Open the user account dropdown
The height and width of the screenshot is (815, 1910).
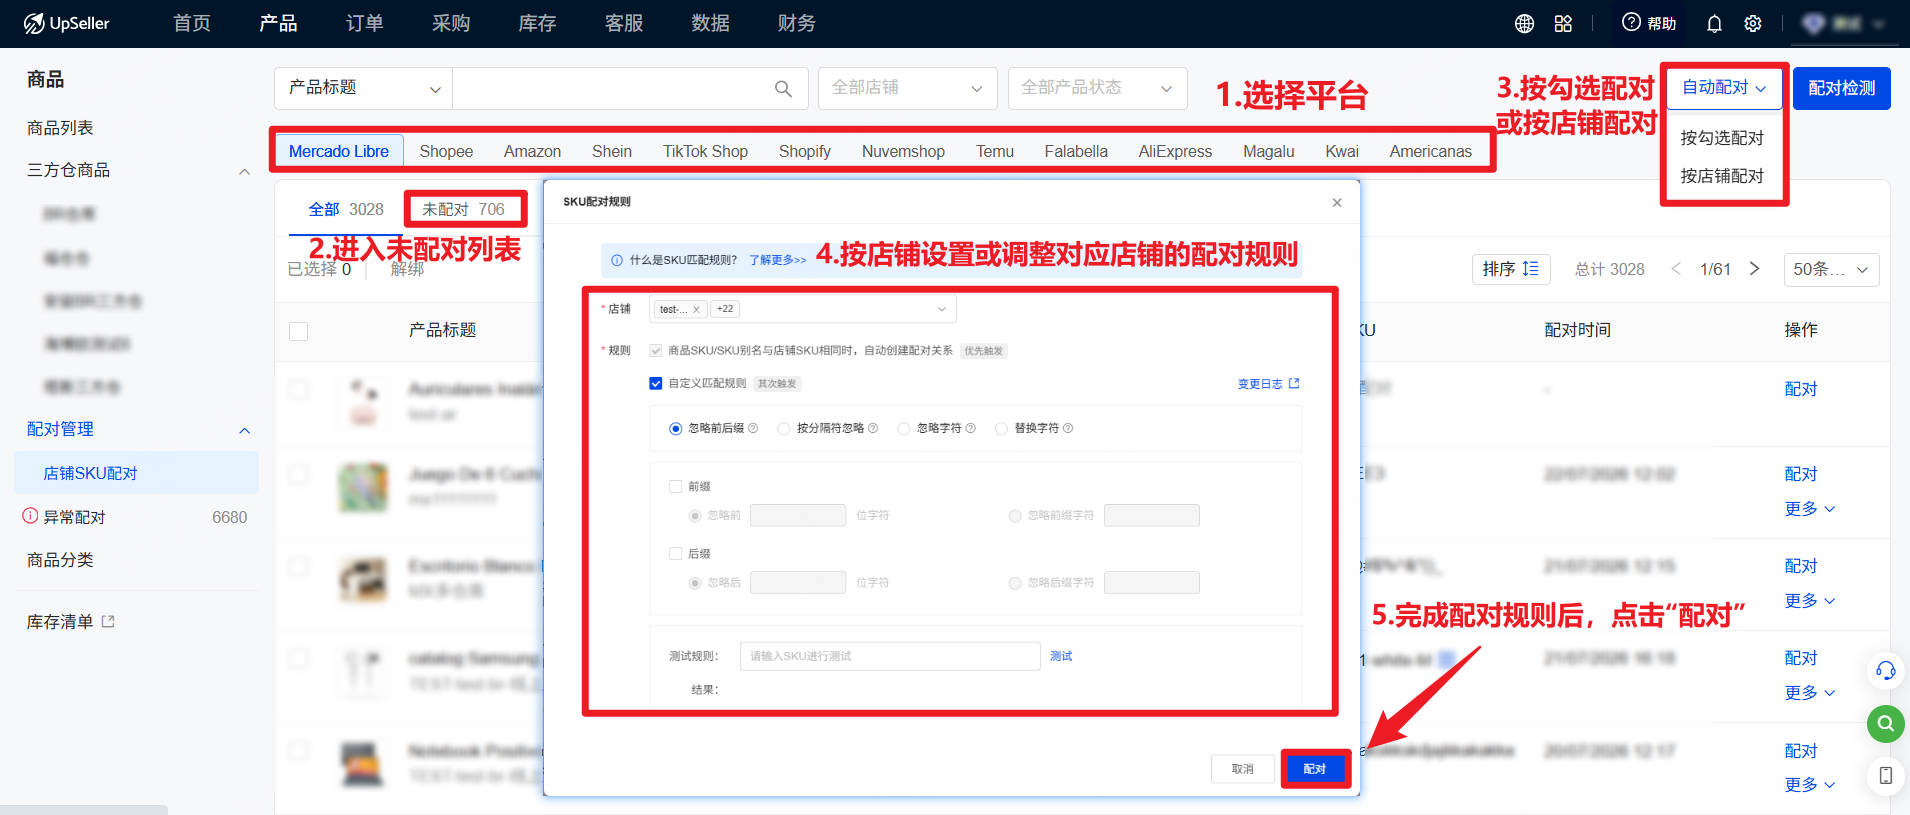pyautogui.click(x=1844, y=23)
